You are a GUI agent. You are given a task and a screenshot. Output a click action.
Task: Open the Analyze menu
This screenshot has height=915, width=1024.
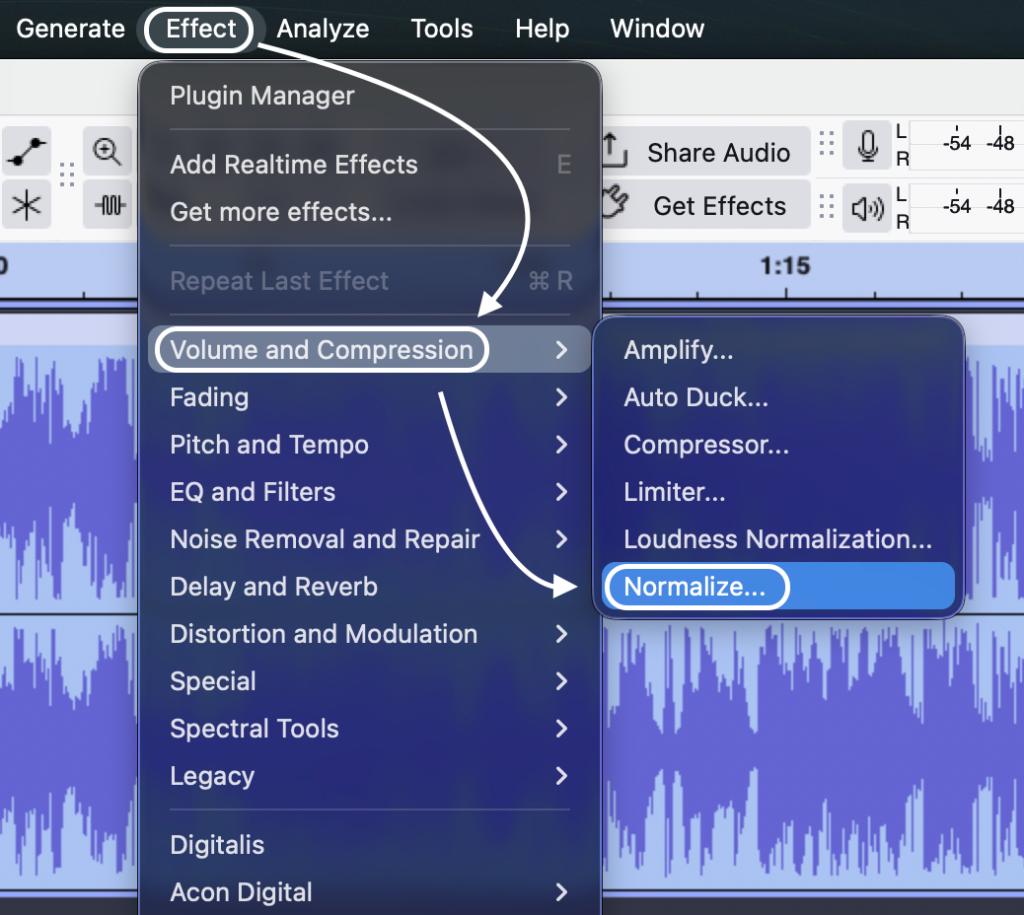pos(322,29)
